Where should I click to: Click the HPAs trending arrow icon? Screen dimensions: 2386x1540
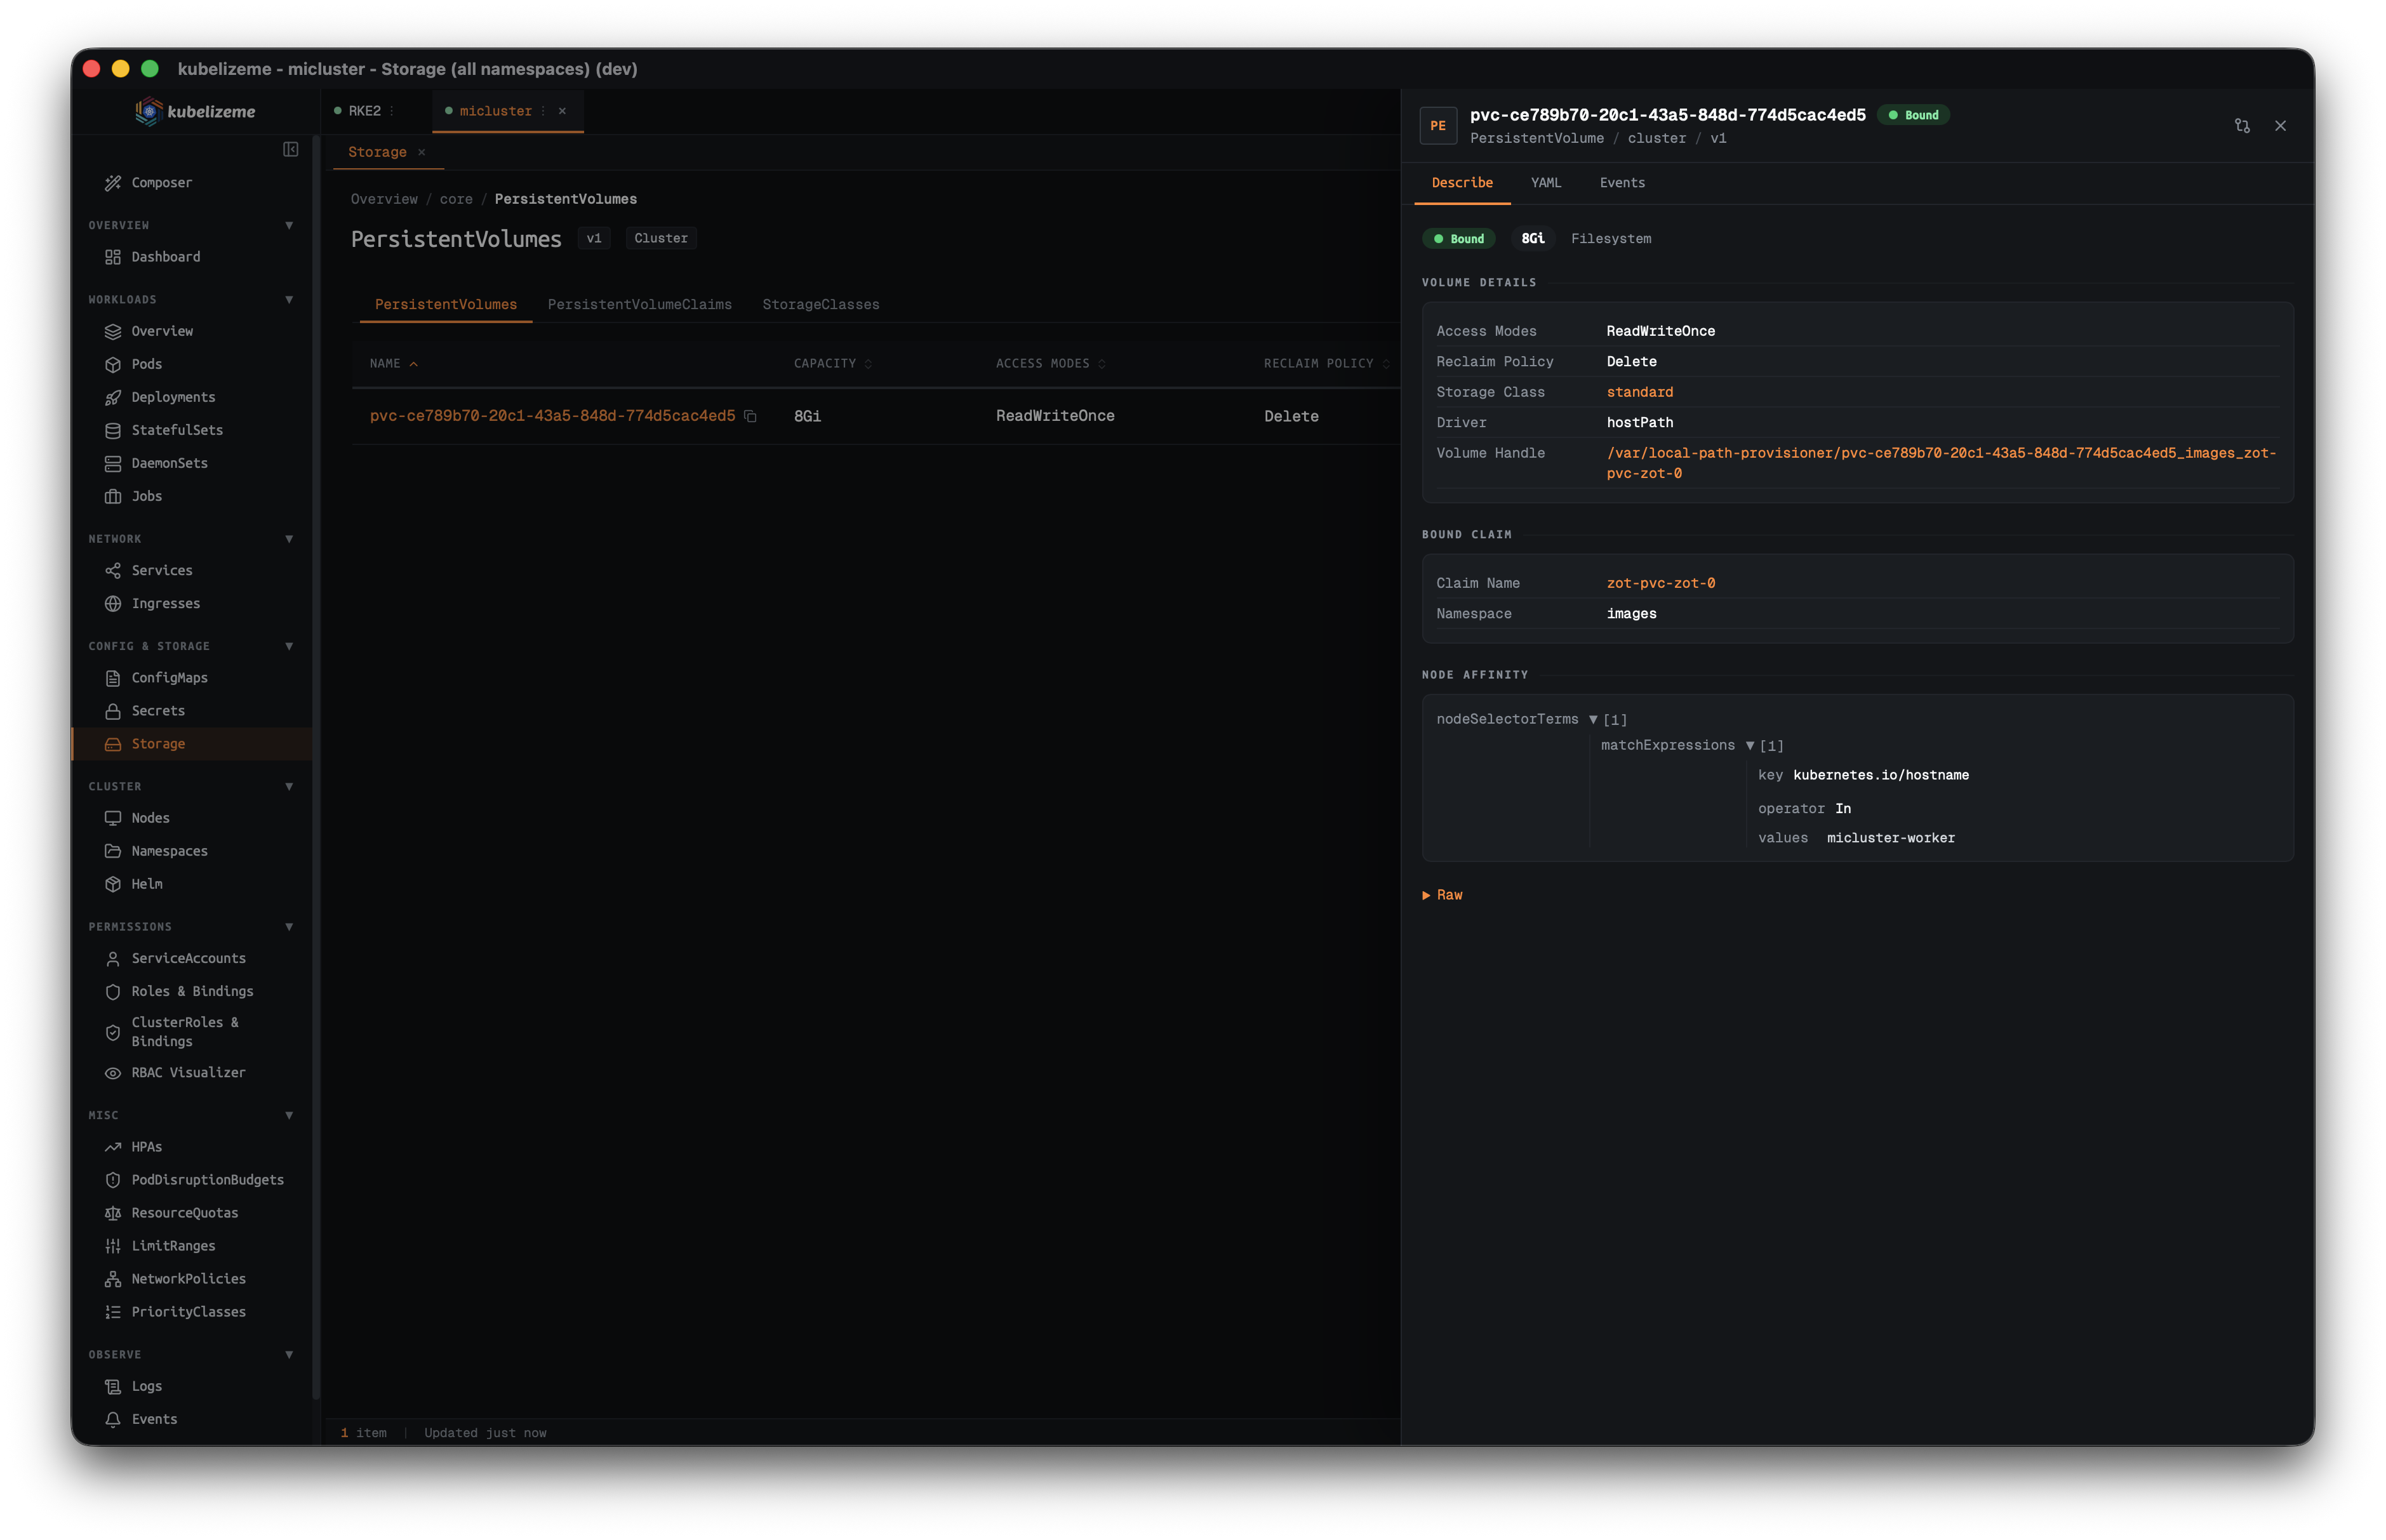click(x=113, y=1147)
